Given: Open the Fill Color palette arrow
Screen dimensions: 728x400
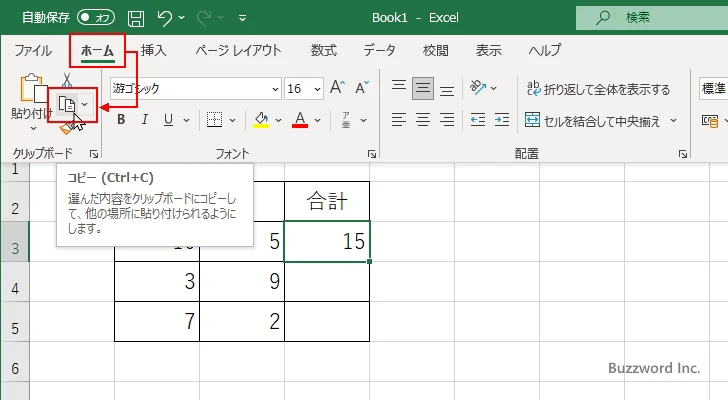Looking at the screenshot, I should pos(278,121).
